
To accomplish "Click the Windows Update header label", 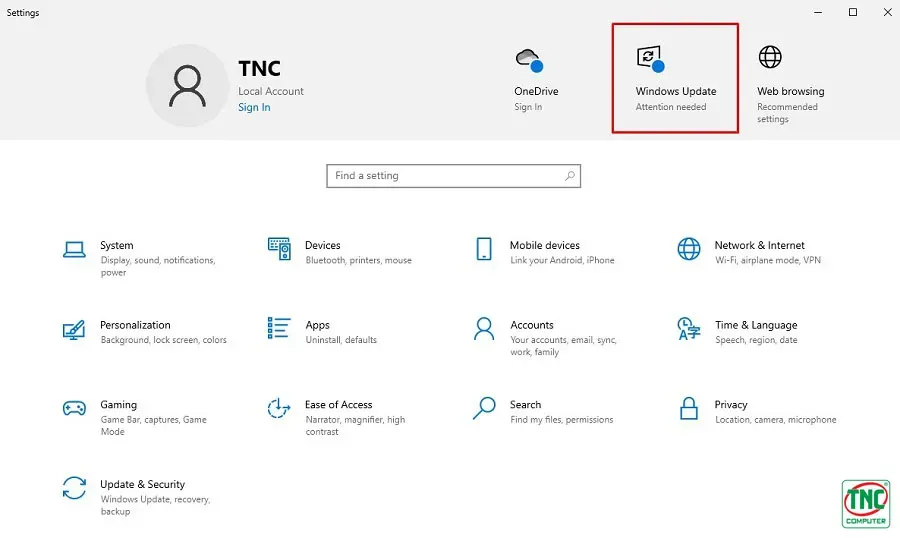I will 676,91.
